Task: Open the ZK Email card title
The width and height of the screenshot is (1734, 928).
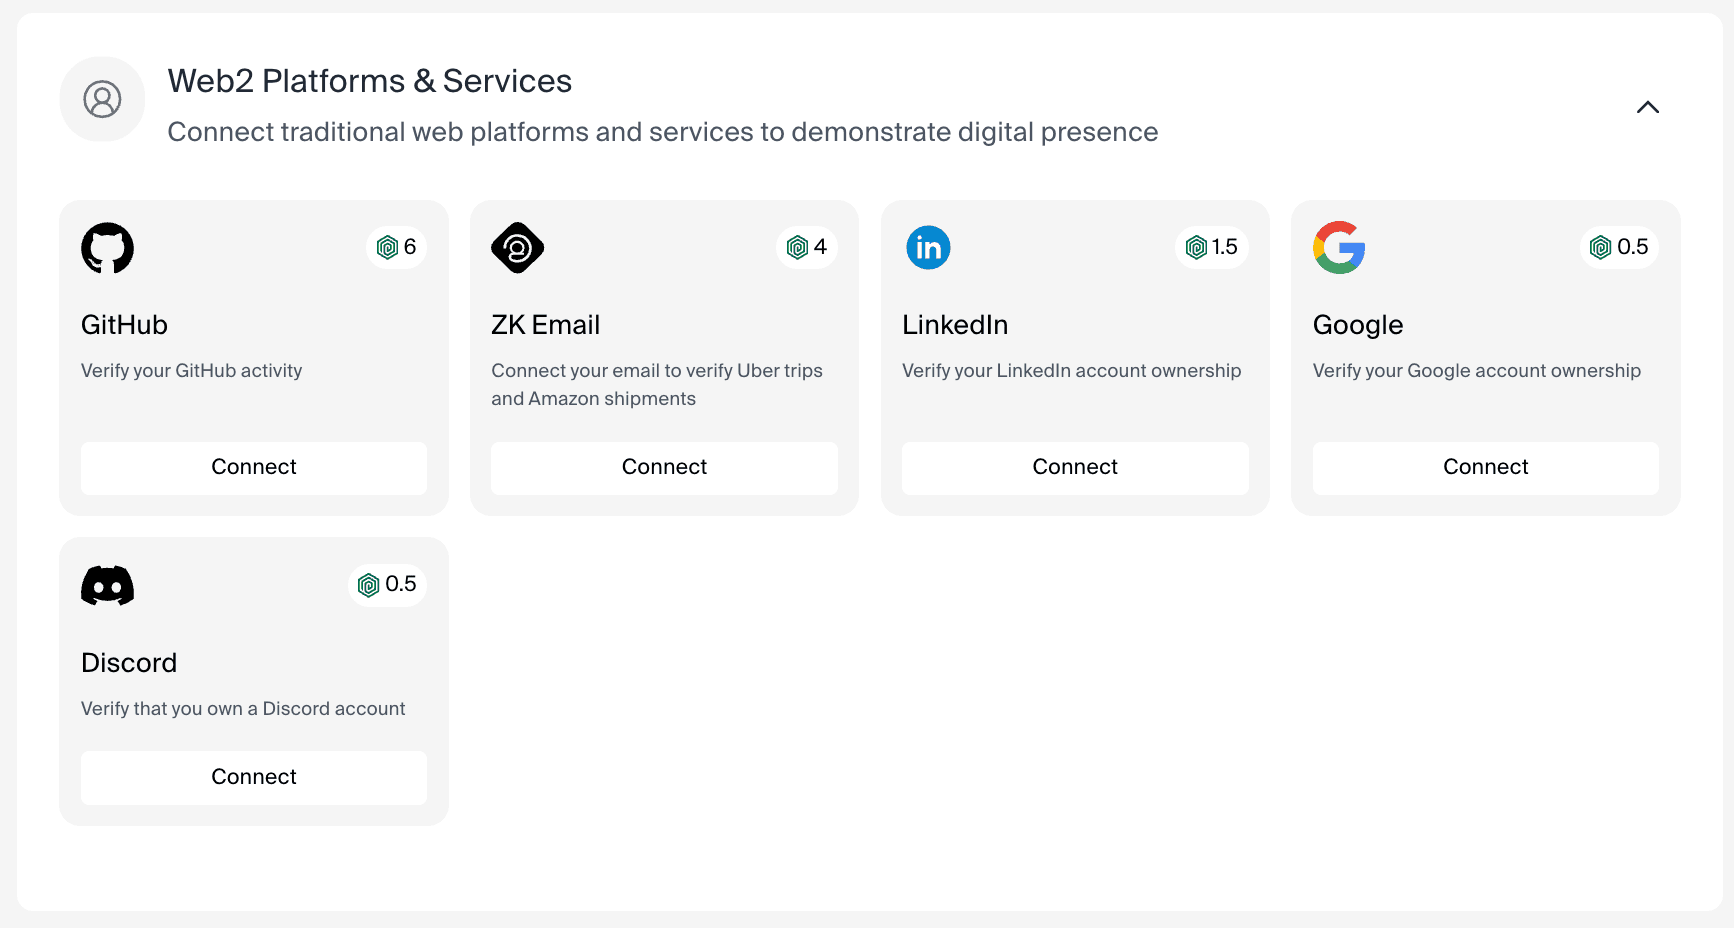Action: tap(546, 325)
